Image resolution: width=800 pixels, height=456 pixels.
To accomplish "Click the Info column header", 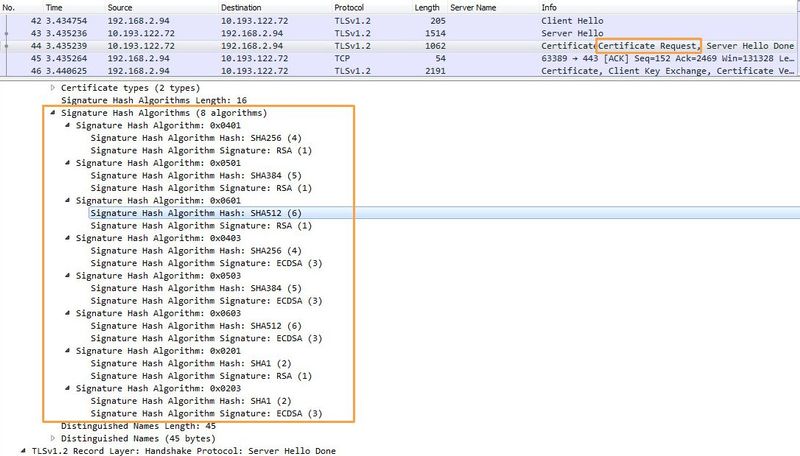I will point(549,8).
